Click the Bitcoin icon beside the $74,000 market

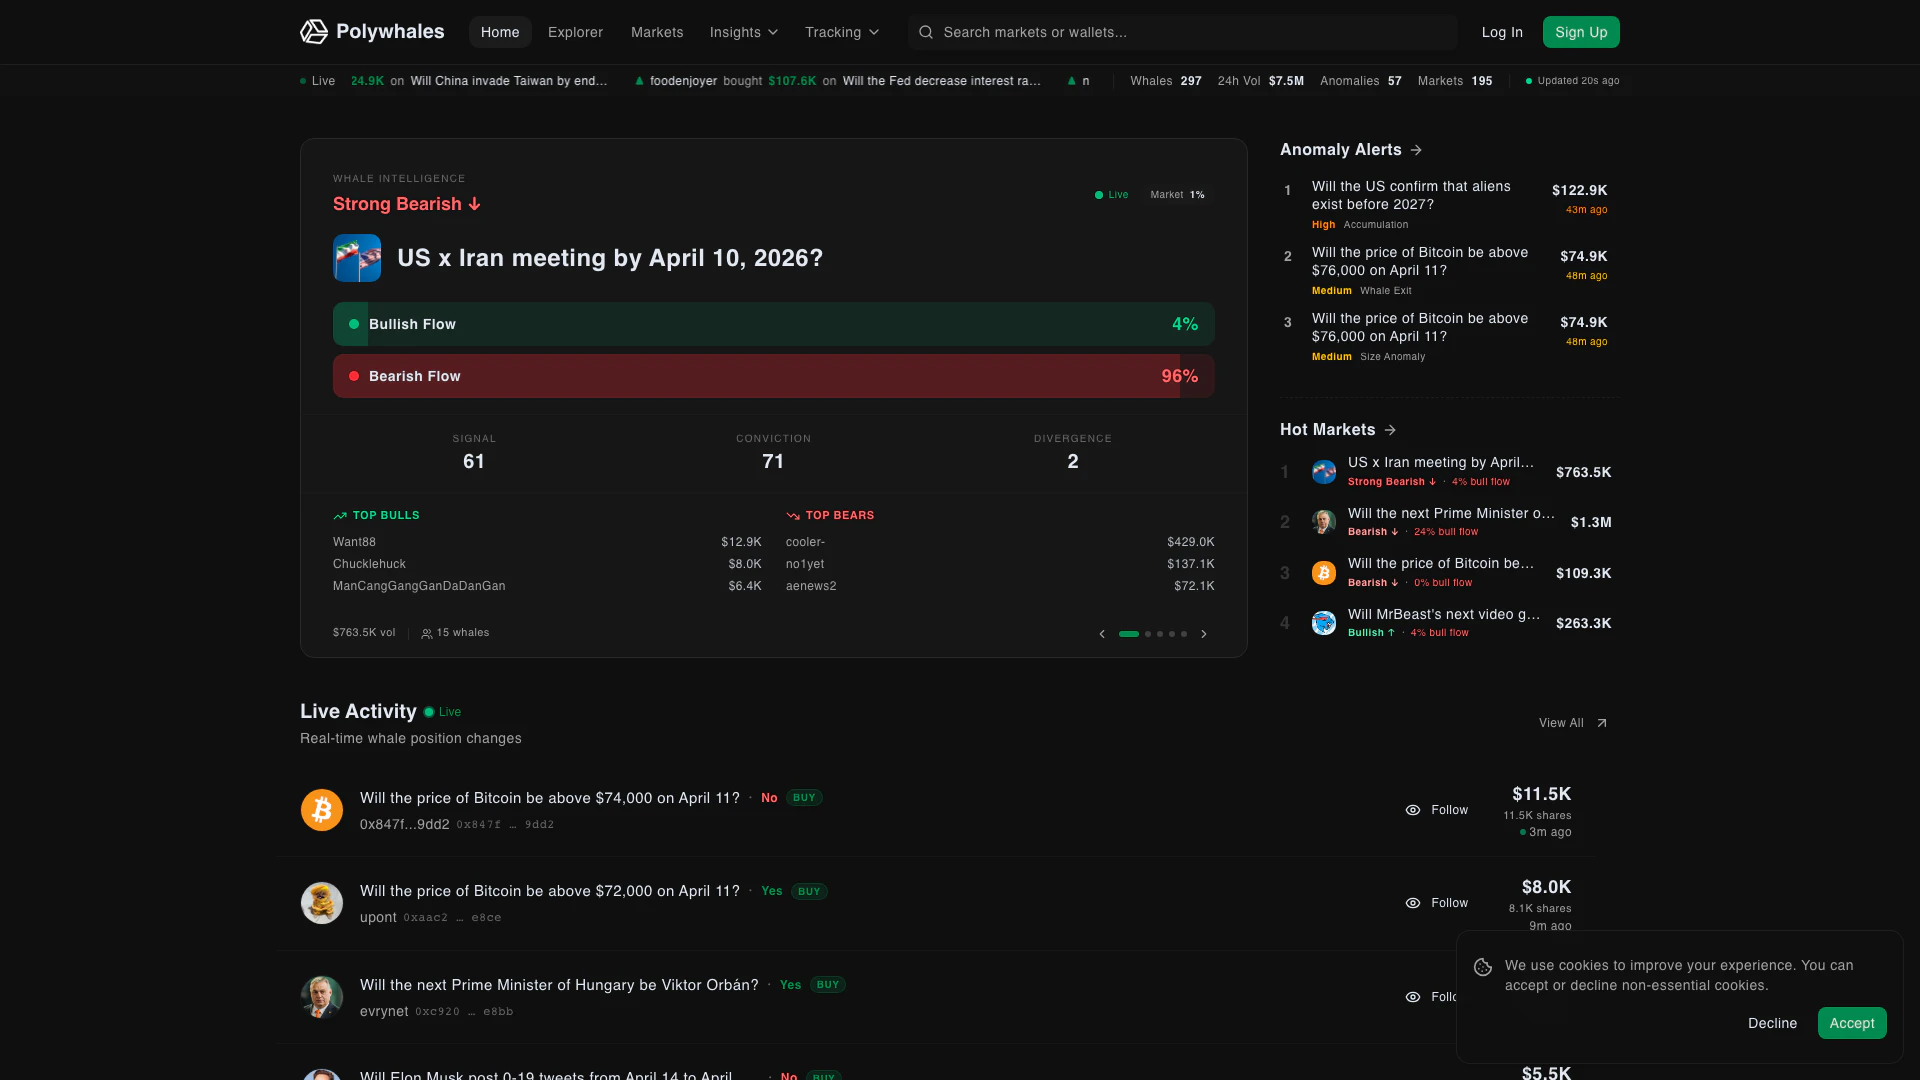click(x=322, y=810)
